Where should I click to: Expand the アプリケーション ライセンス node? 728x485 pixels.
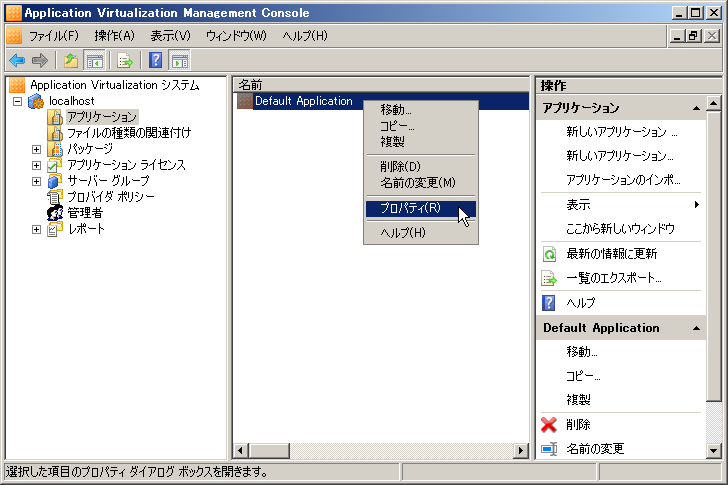pyautogui.click(x=36, y=165)
